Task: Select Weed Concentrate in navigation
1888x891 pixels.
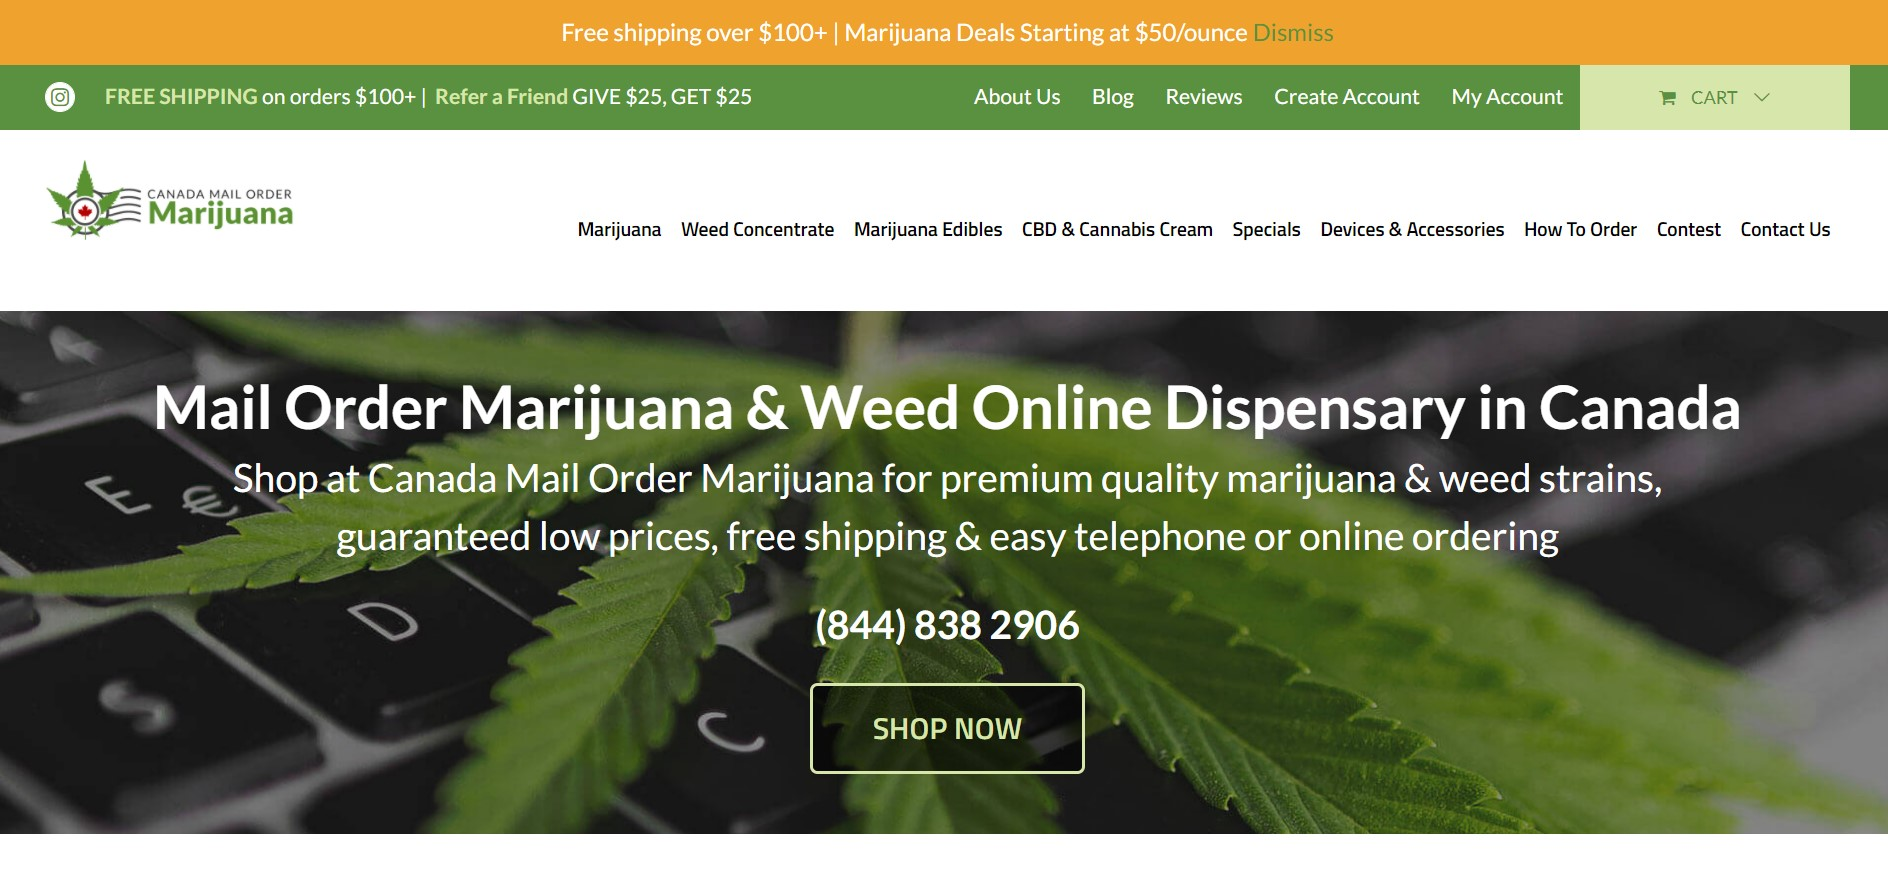Action: tap(757, 230)
